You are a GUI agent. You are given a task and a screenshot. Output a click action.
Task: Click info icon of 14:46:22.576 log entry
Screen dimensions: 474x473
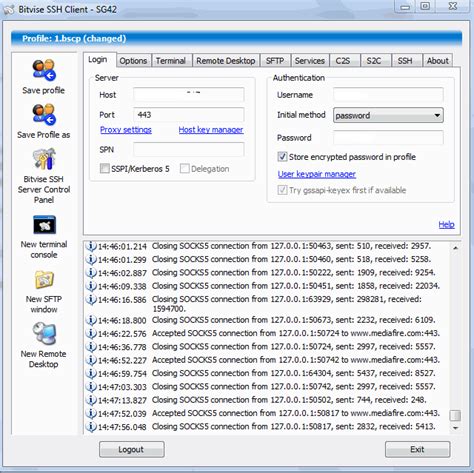click(91, 333)
